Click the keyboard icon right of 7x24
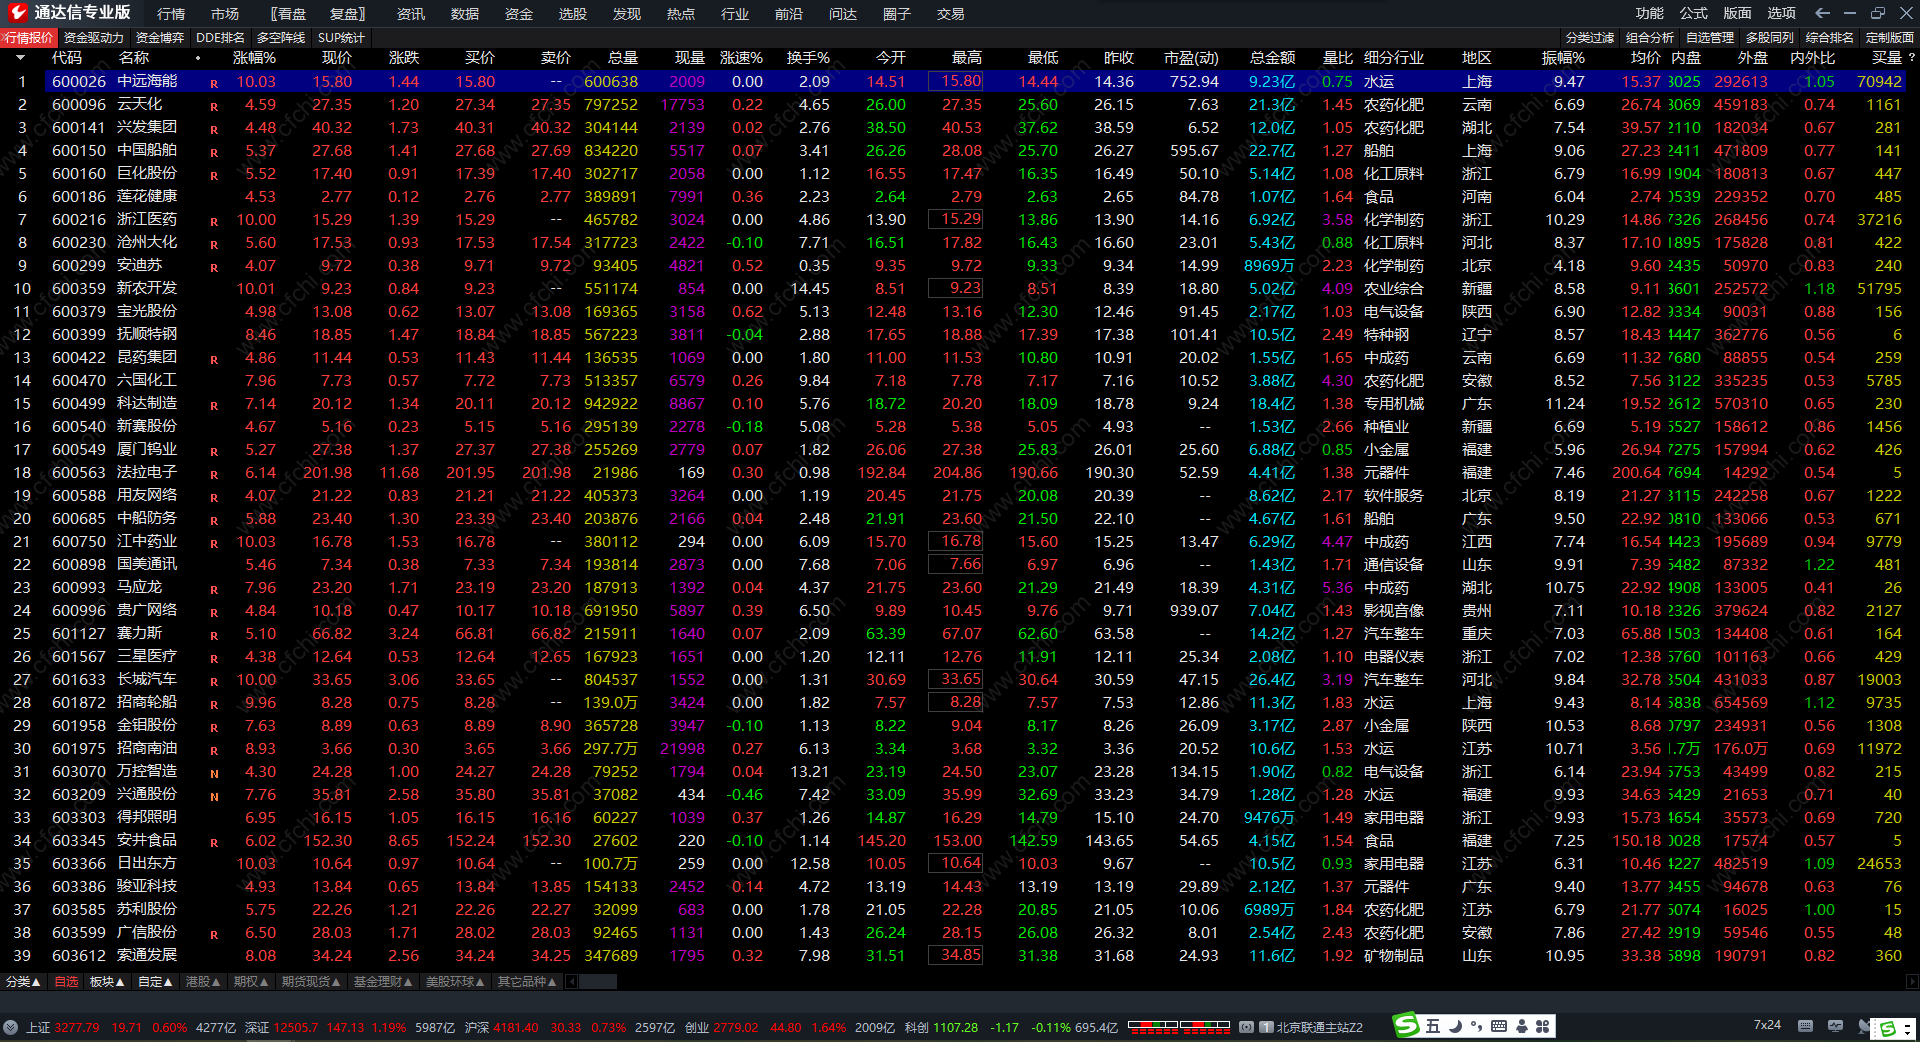This screenshot has height=1042, width=1920. click(1805, 1026)
